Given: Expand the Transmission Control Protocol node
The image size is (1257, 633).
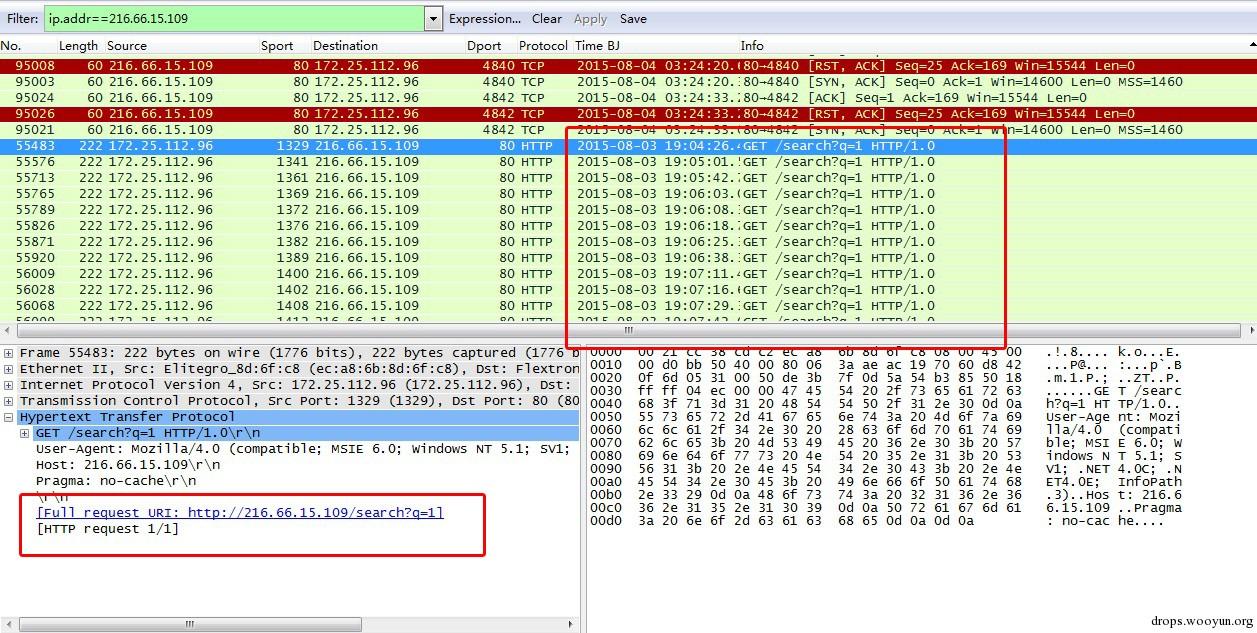Looking at the screenshot, I should [9, 401].
